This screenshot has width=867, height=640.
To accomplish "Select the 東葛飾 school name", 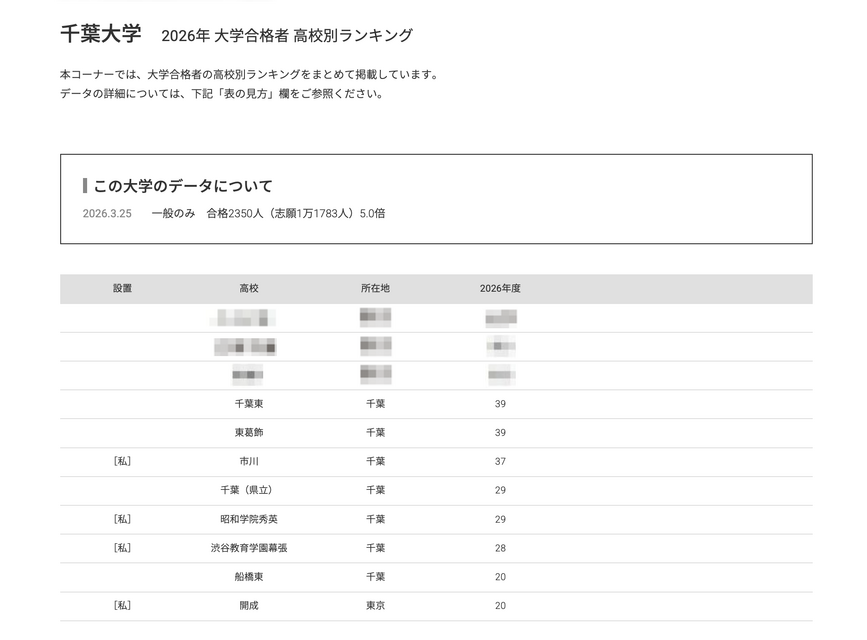I will point(249,433).
